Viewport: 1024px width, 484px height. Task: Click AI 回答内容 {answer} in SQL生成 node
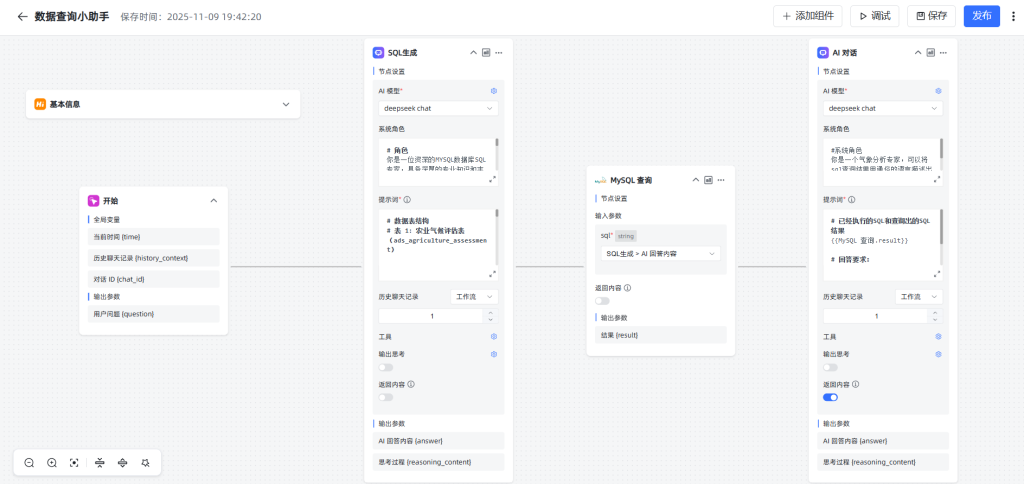click(438, 441)
